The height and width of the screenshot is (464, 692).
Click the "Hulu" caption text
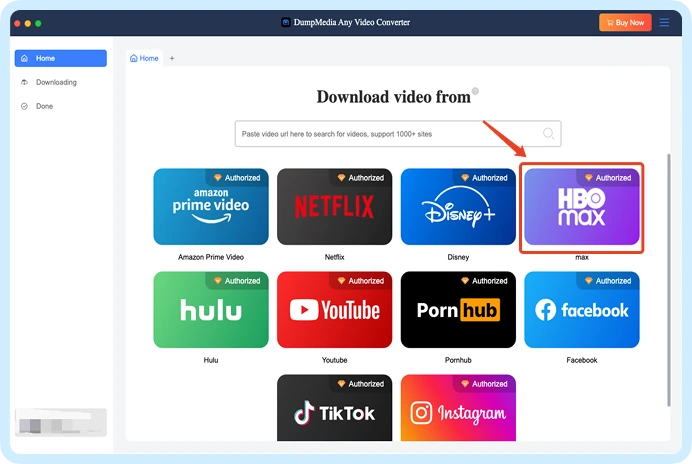pyautogui.click(x=211, y=360)
